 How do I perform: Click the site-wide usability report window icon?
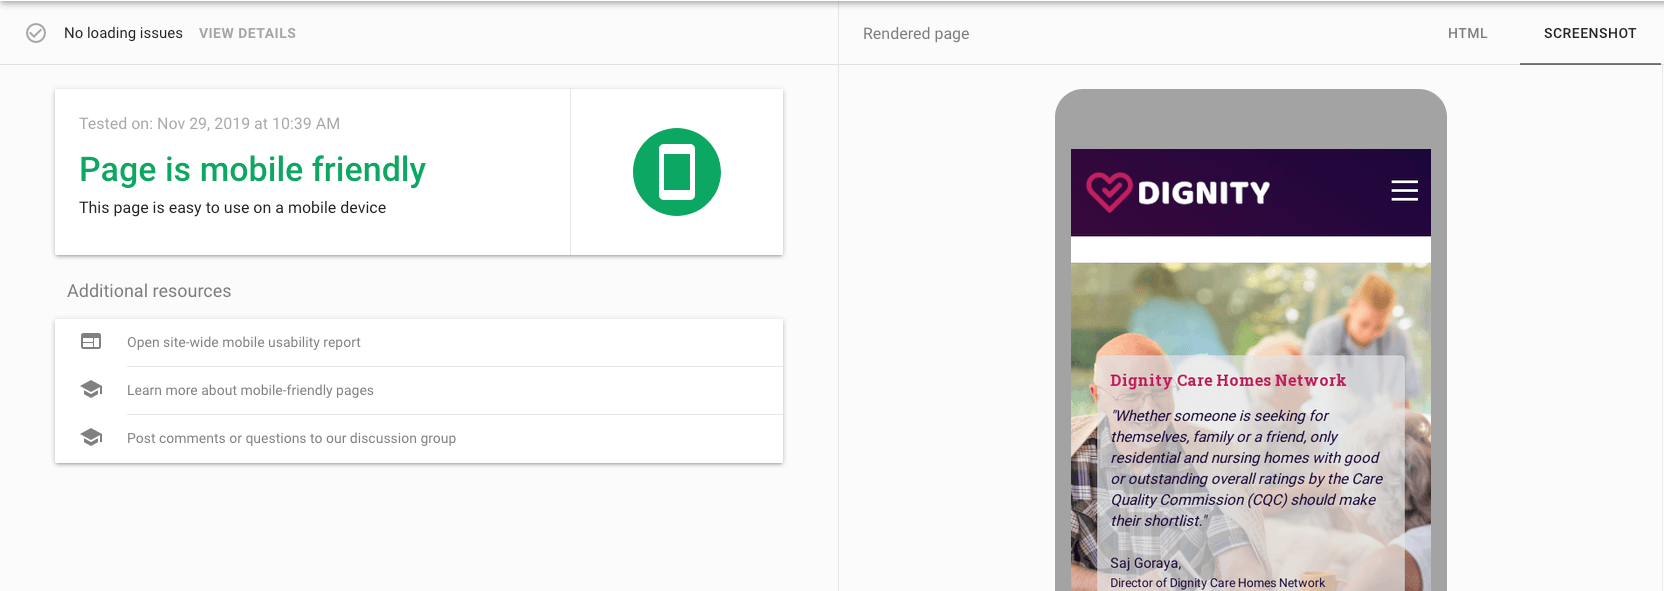coord(91,341)
